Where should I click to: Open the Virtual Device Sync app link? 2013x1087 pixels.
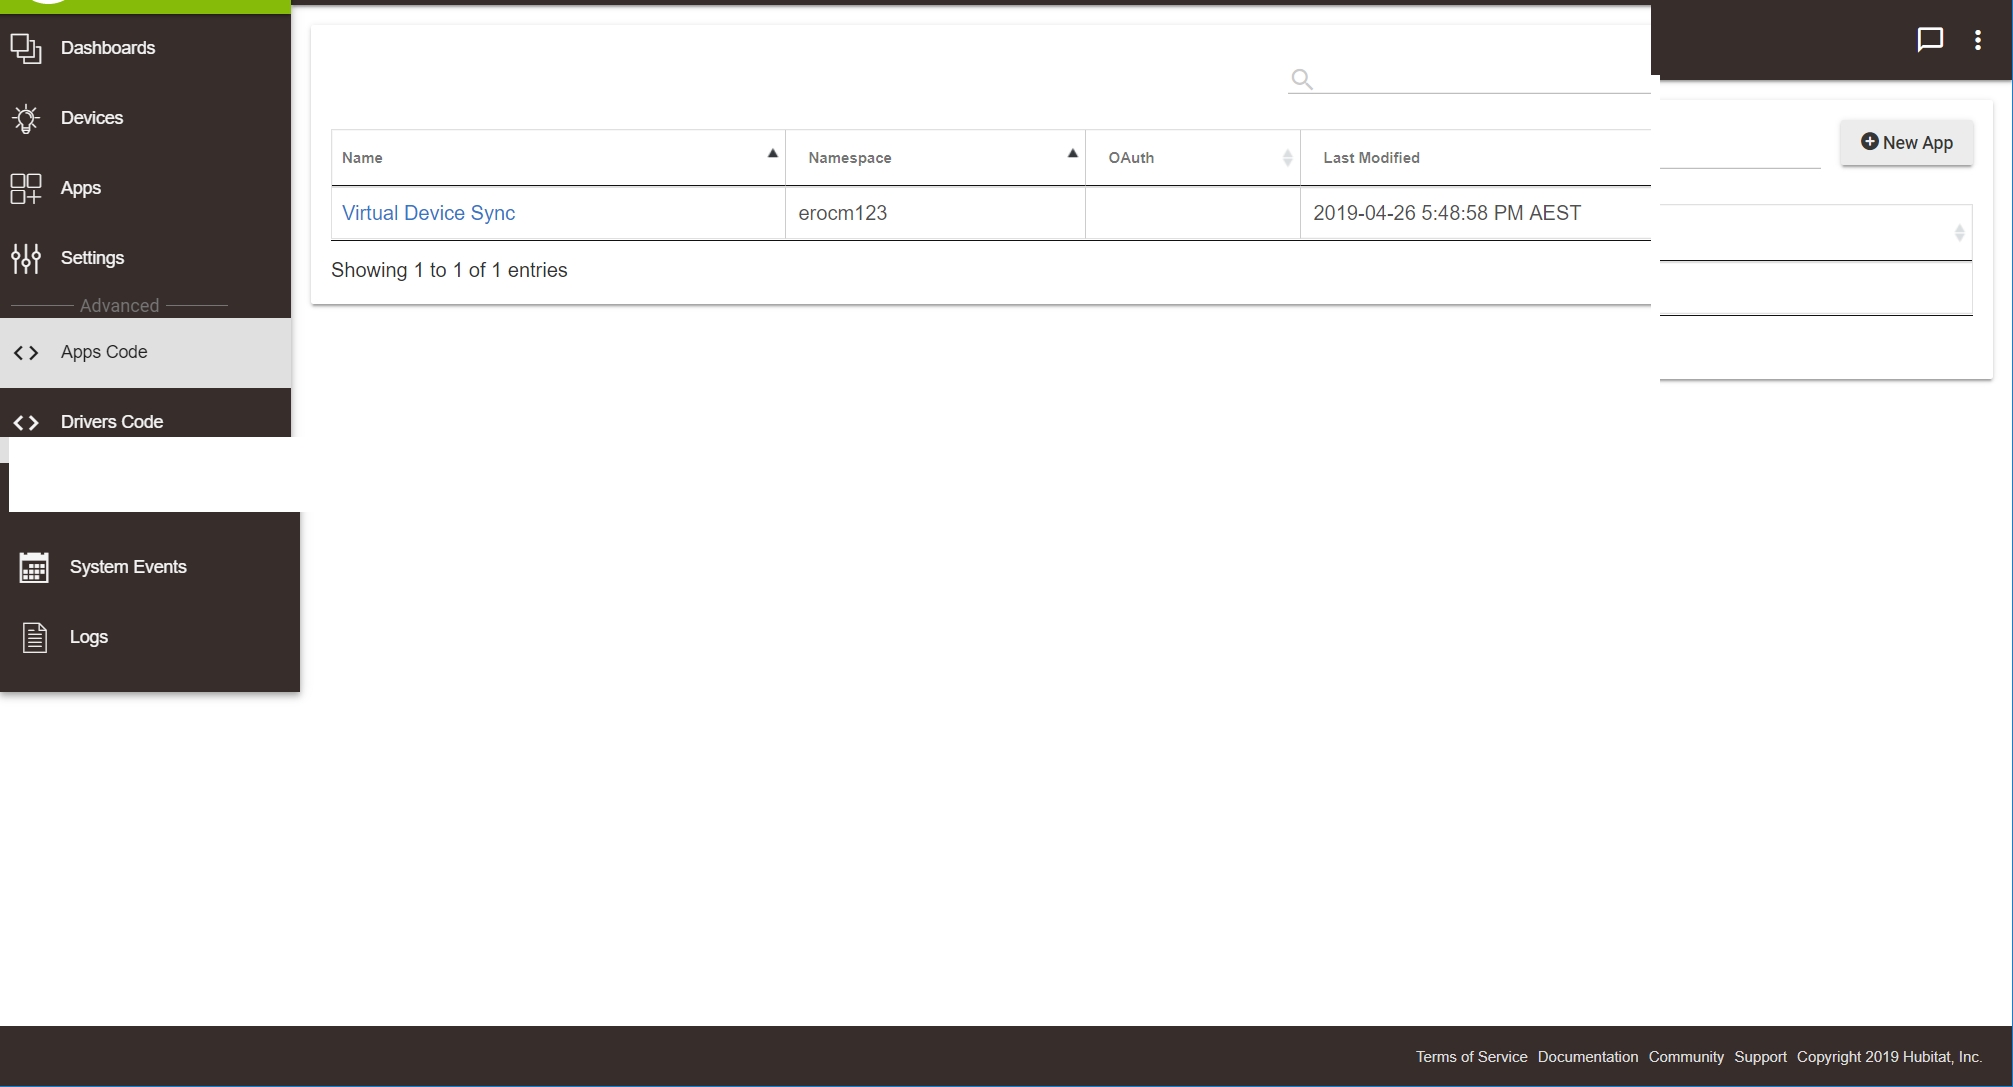pos(428,213)
